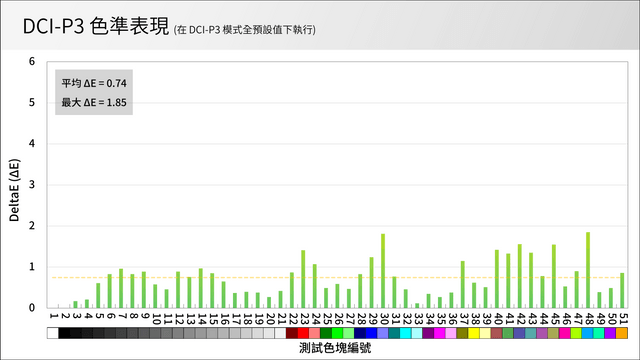
Task: Click the white color swatch for patch 1
Action: [x=53, y=333]
